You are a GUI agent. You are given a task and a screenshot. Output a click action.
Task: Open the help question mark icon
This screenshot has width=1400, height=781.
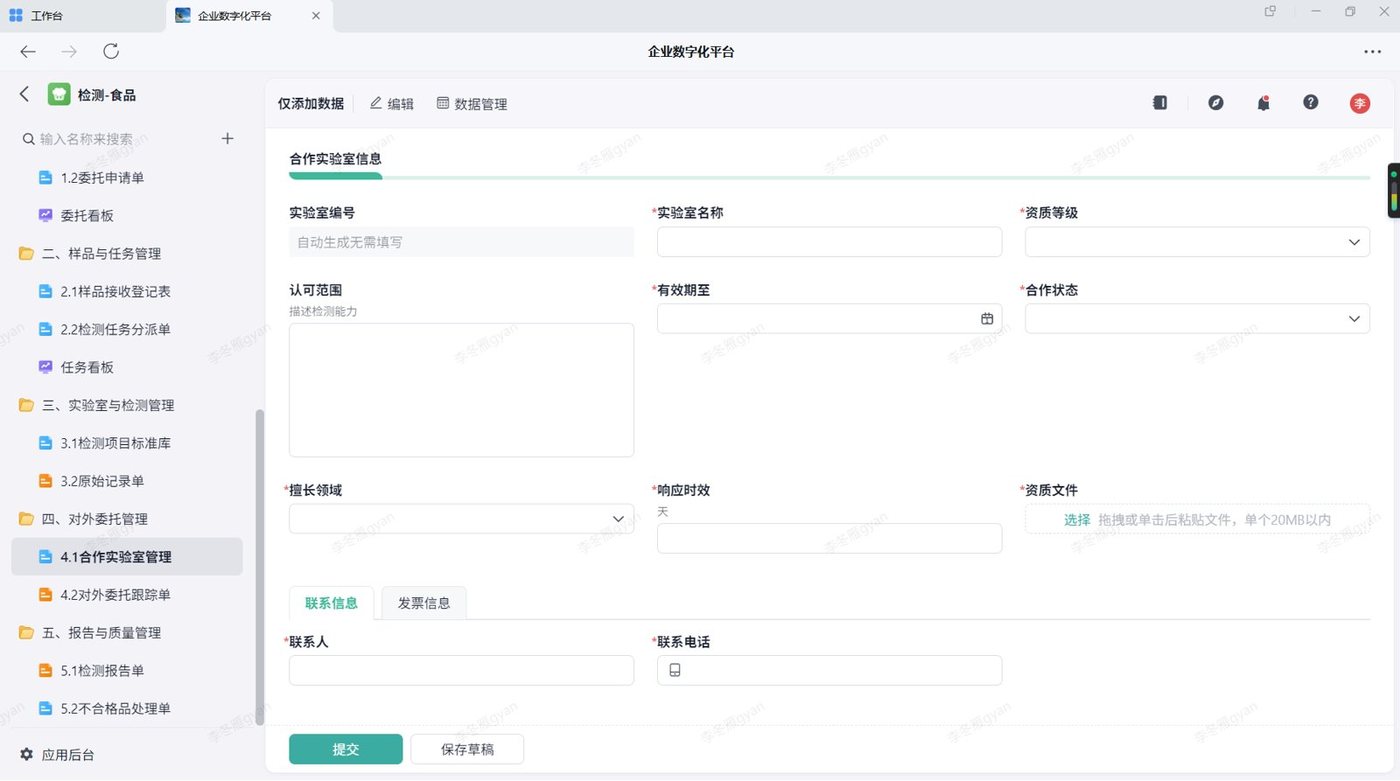1311,103
